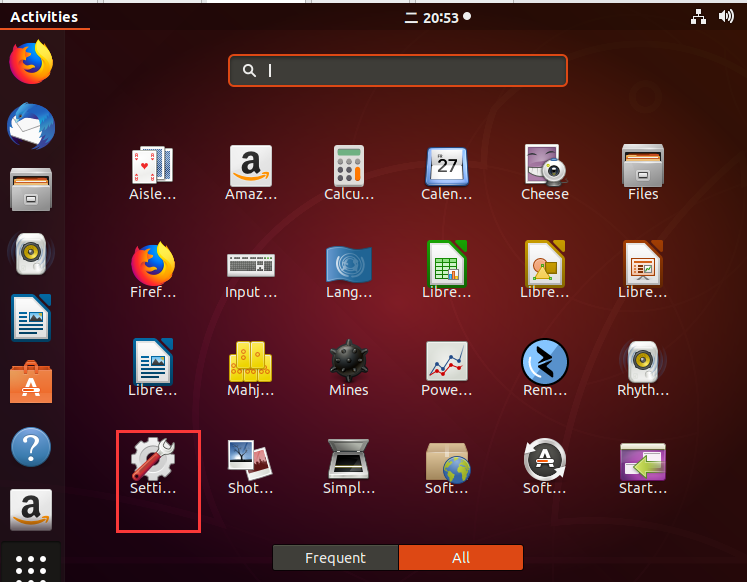This screenshot has width=747, height=582.
Task: Open the Help question-mark icon in the dock
Action: click(x=31, y=447)
